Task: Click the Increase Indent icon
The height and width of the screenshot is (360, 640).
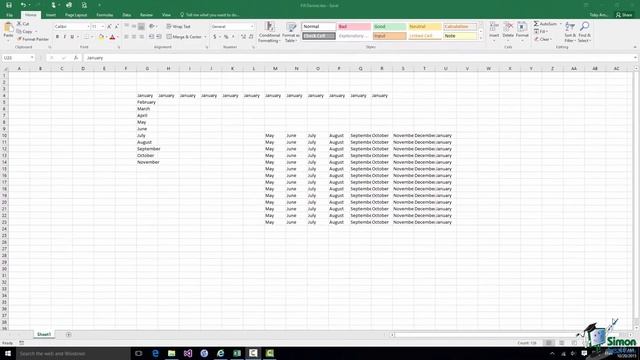Action: (159, 37)
